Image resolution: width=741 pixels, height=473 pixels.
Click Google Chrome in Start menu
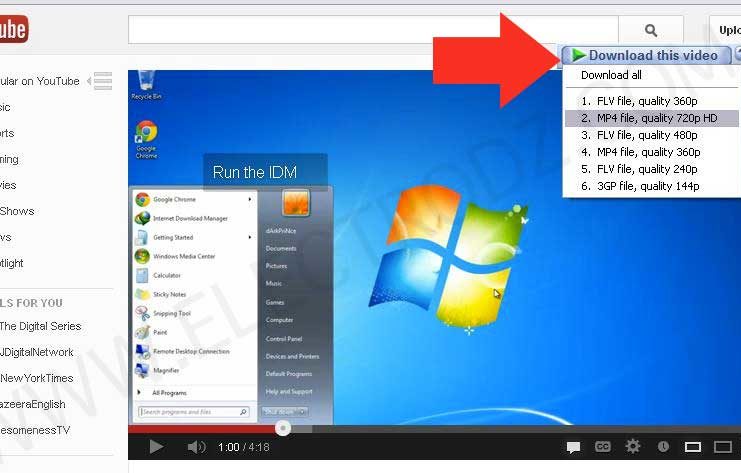click(174, 199)
